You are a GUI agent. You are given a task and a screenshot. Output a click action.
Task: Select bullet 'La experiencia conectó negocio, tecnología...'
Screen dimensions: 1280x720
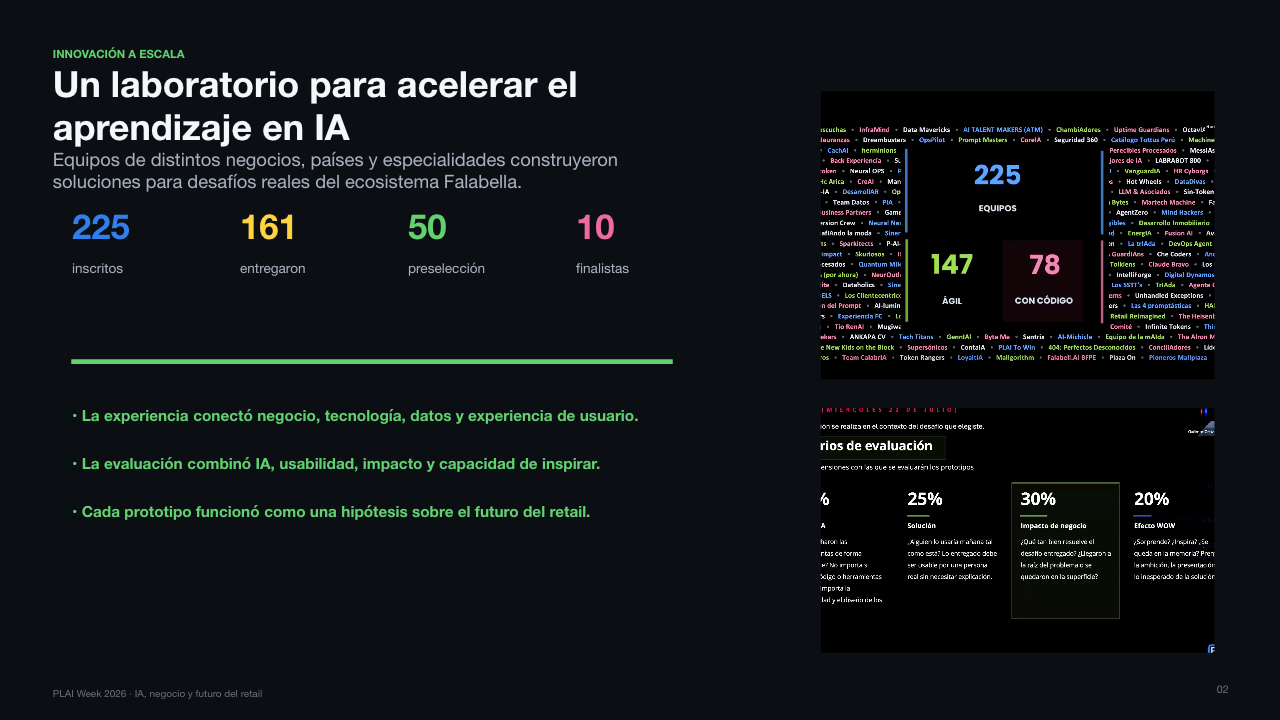[355, 415]
